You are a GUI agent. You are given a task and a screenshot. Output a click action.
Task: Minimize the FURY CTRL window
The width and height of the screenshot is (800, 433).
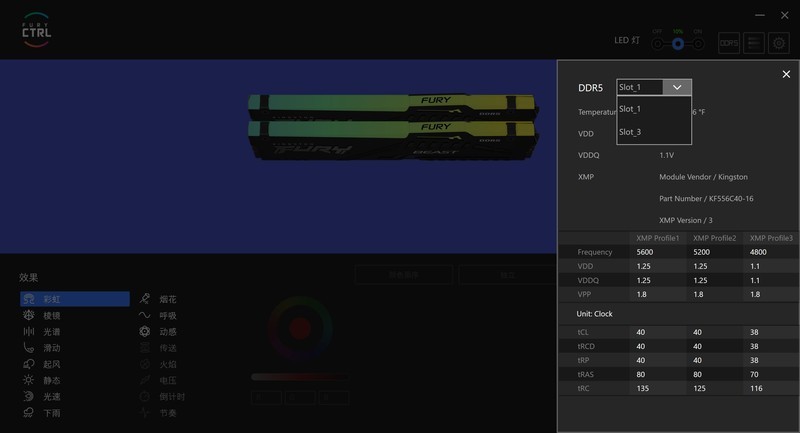coord(760,15)
